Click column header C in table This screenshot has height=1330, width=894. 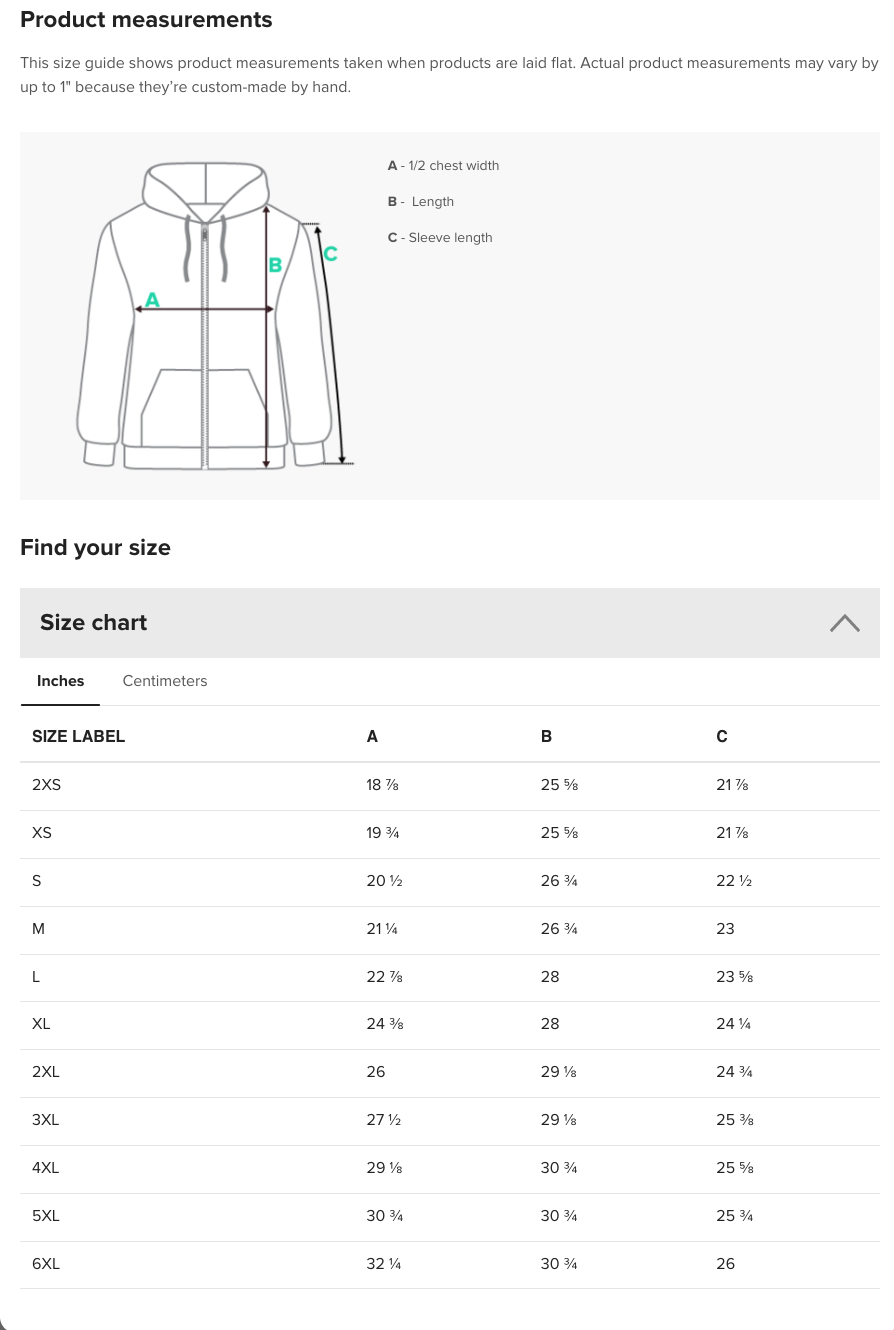[722, 736]
